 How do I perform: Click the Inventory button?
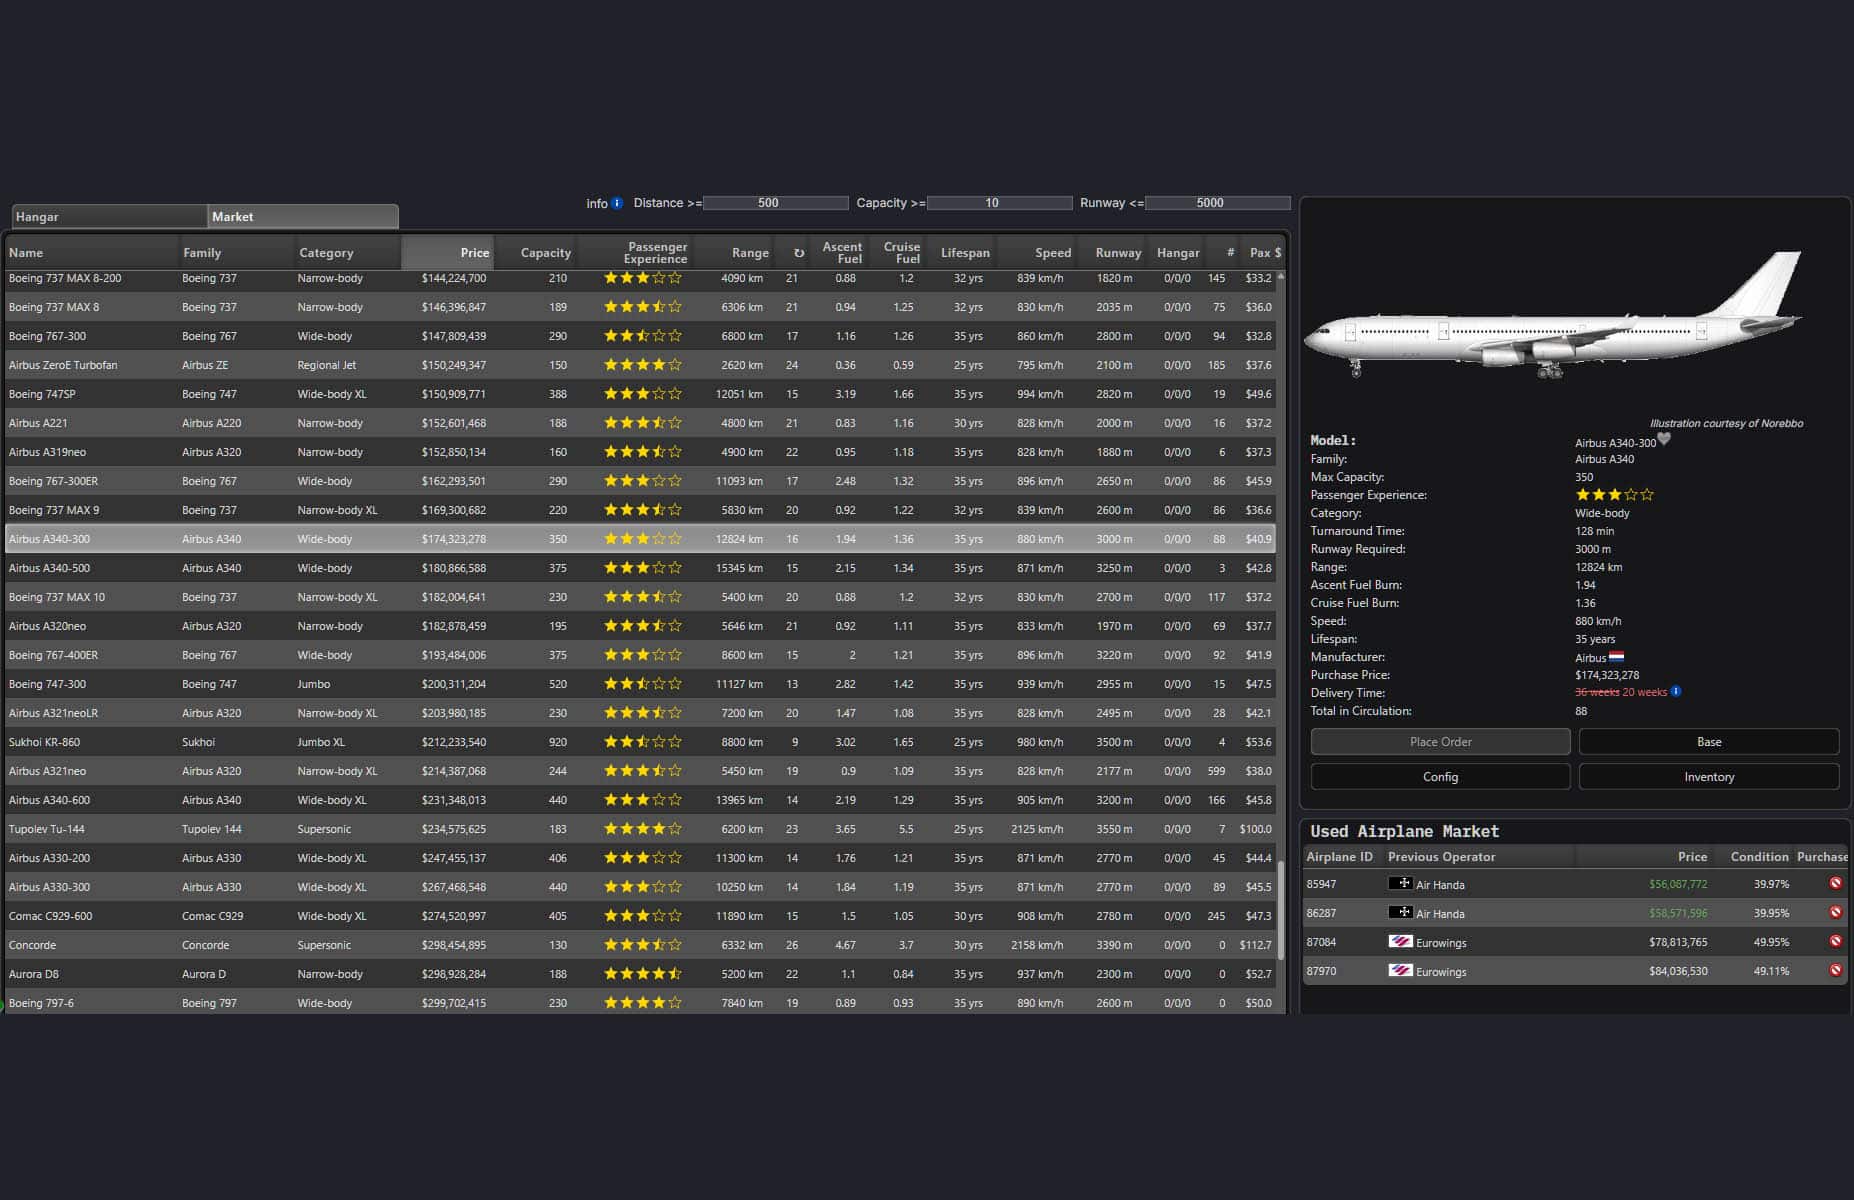pos(1708,777)
